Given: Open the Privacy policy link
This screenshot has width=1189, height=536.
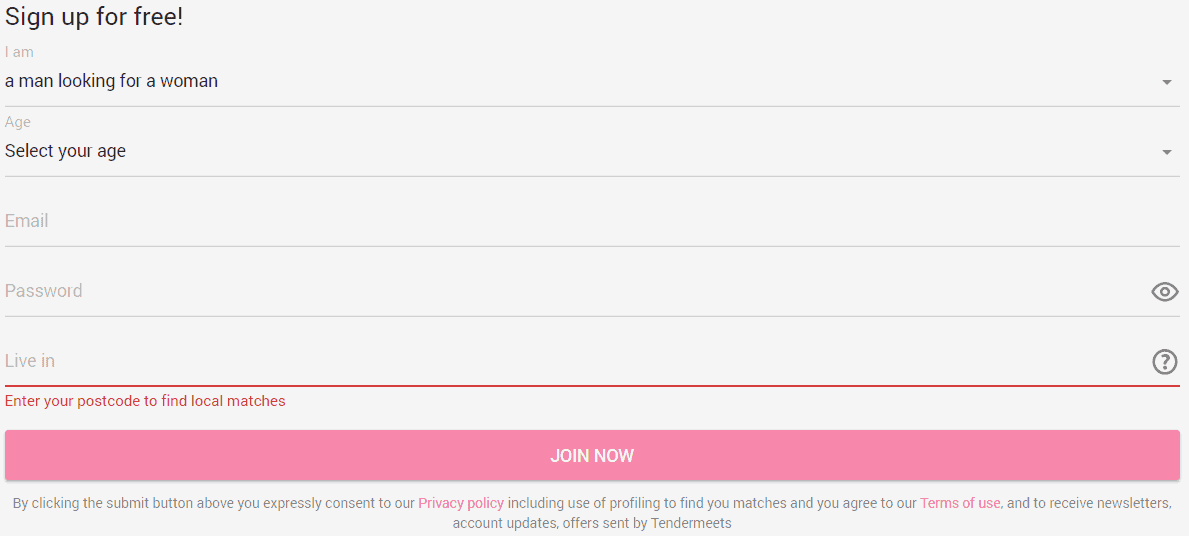Looking at the screenshot, I should tap(461, 503).
